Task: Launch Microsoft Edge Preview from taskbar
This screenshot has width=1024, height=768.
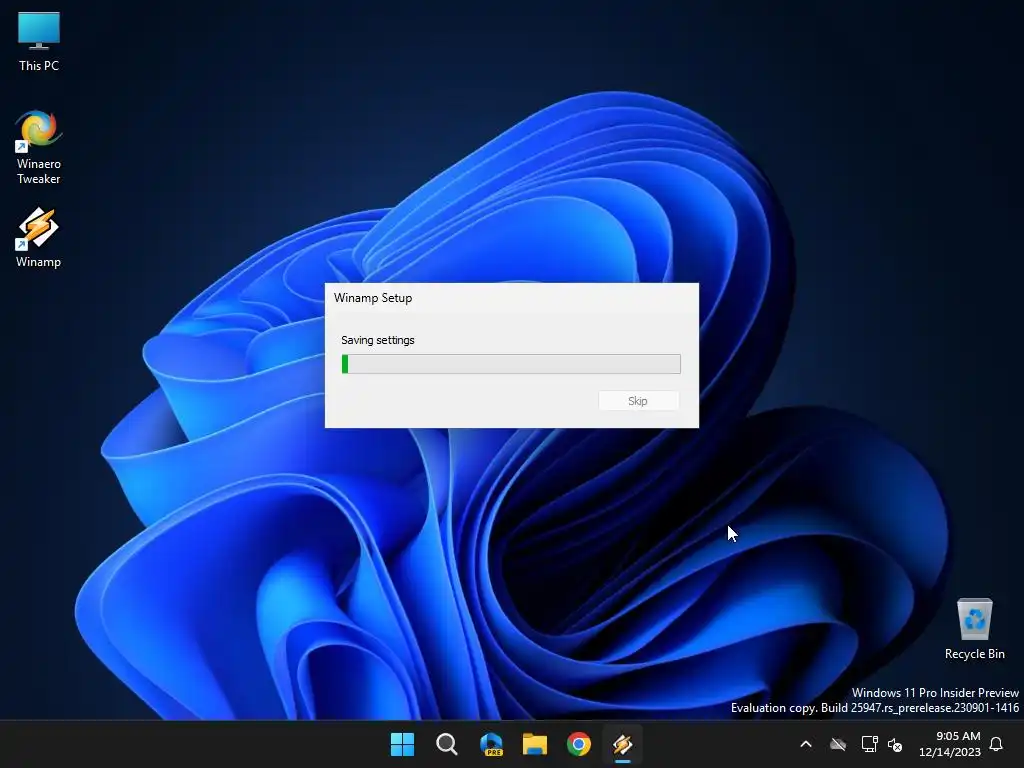Action: 490,744
